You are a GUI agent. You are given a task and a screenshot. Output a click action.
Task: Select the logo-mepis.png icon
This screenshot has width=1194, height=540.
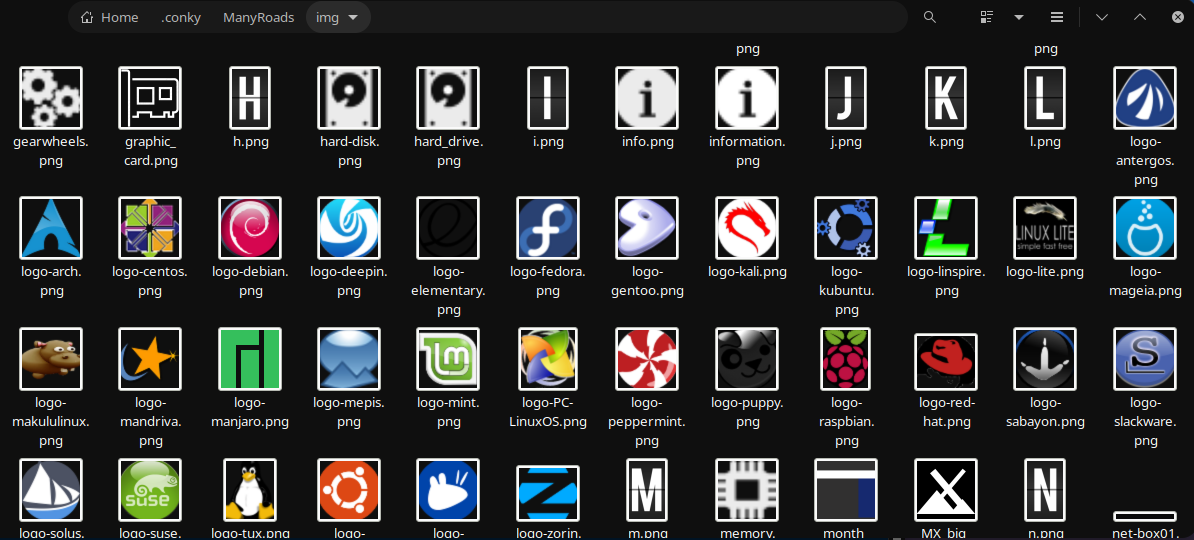(x=349, y=359)
